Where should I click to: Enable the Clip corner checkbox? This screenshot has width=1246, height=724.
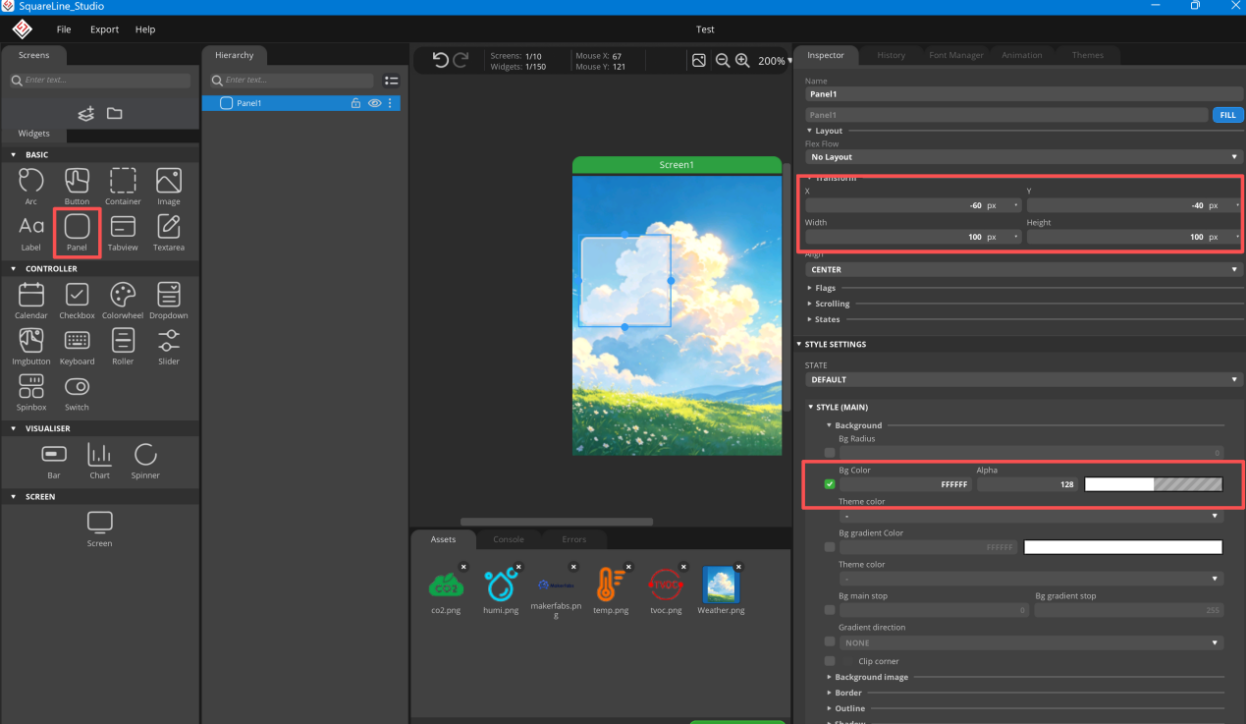(x=830, y=661)
